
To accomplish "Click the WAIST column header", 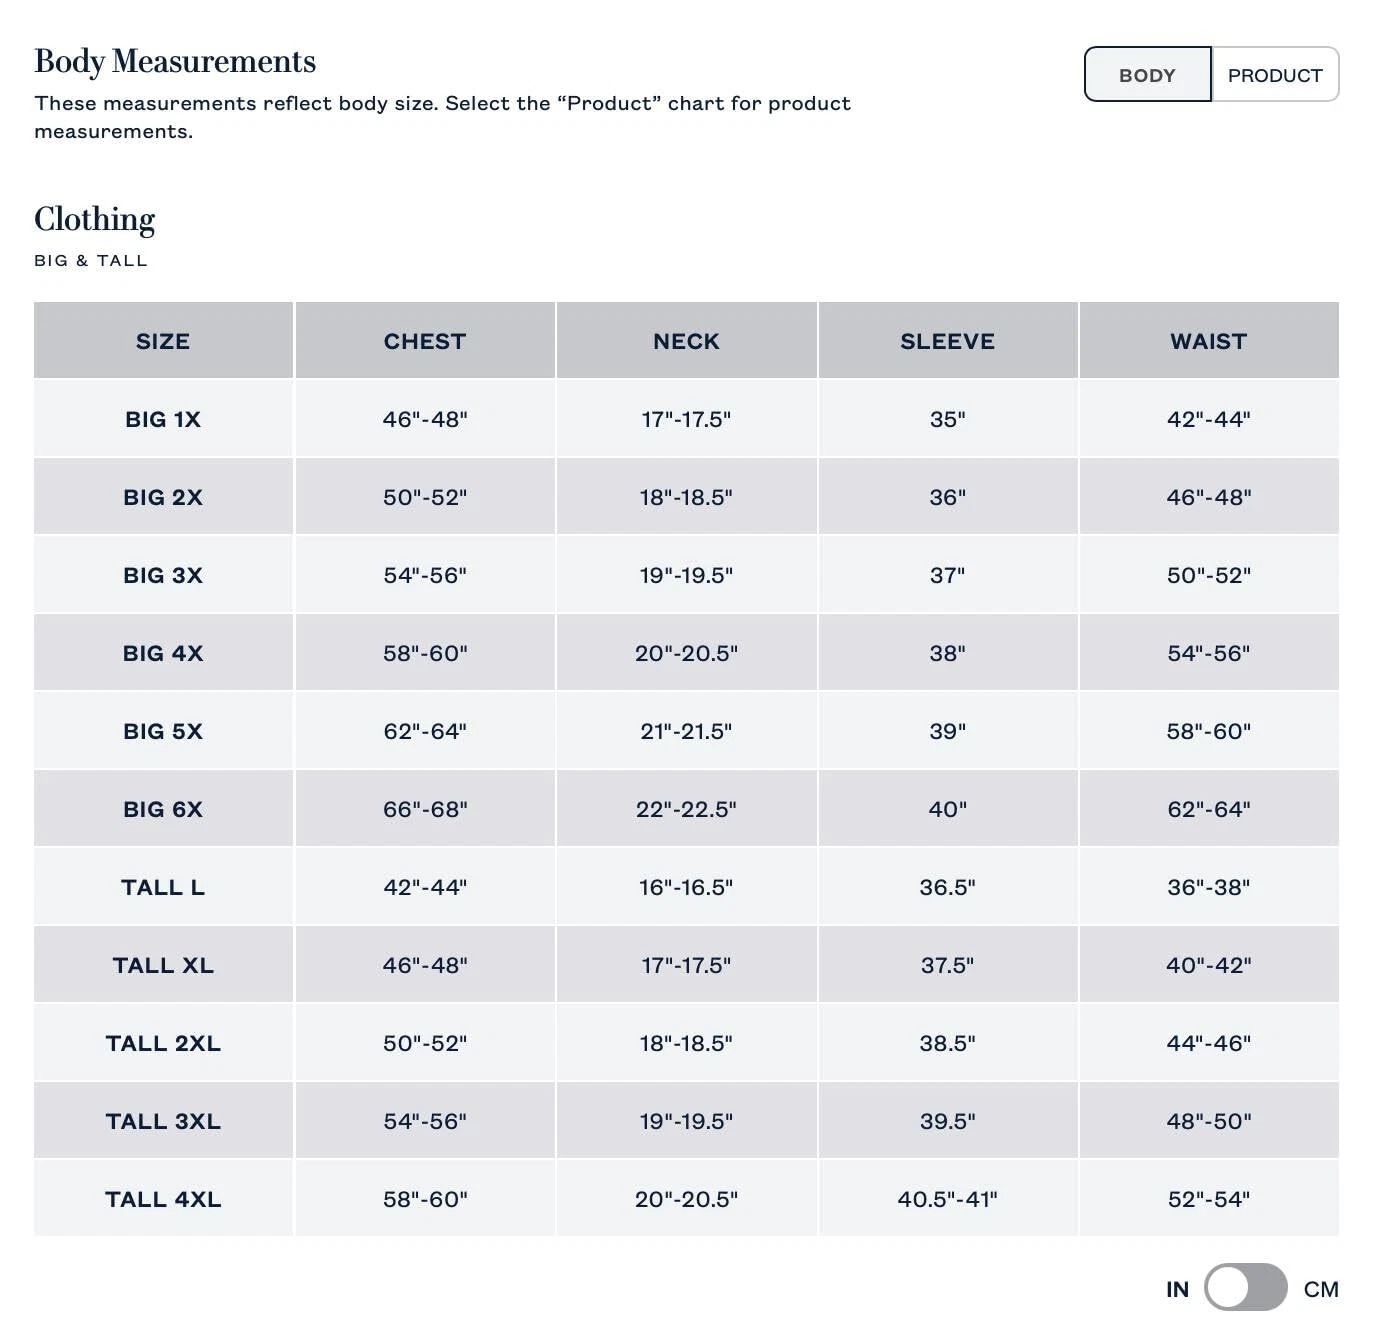I will pos(1209,341).
